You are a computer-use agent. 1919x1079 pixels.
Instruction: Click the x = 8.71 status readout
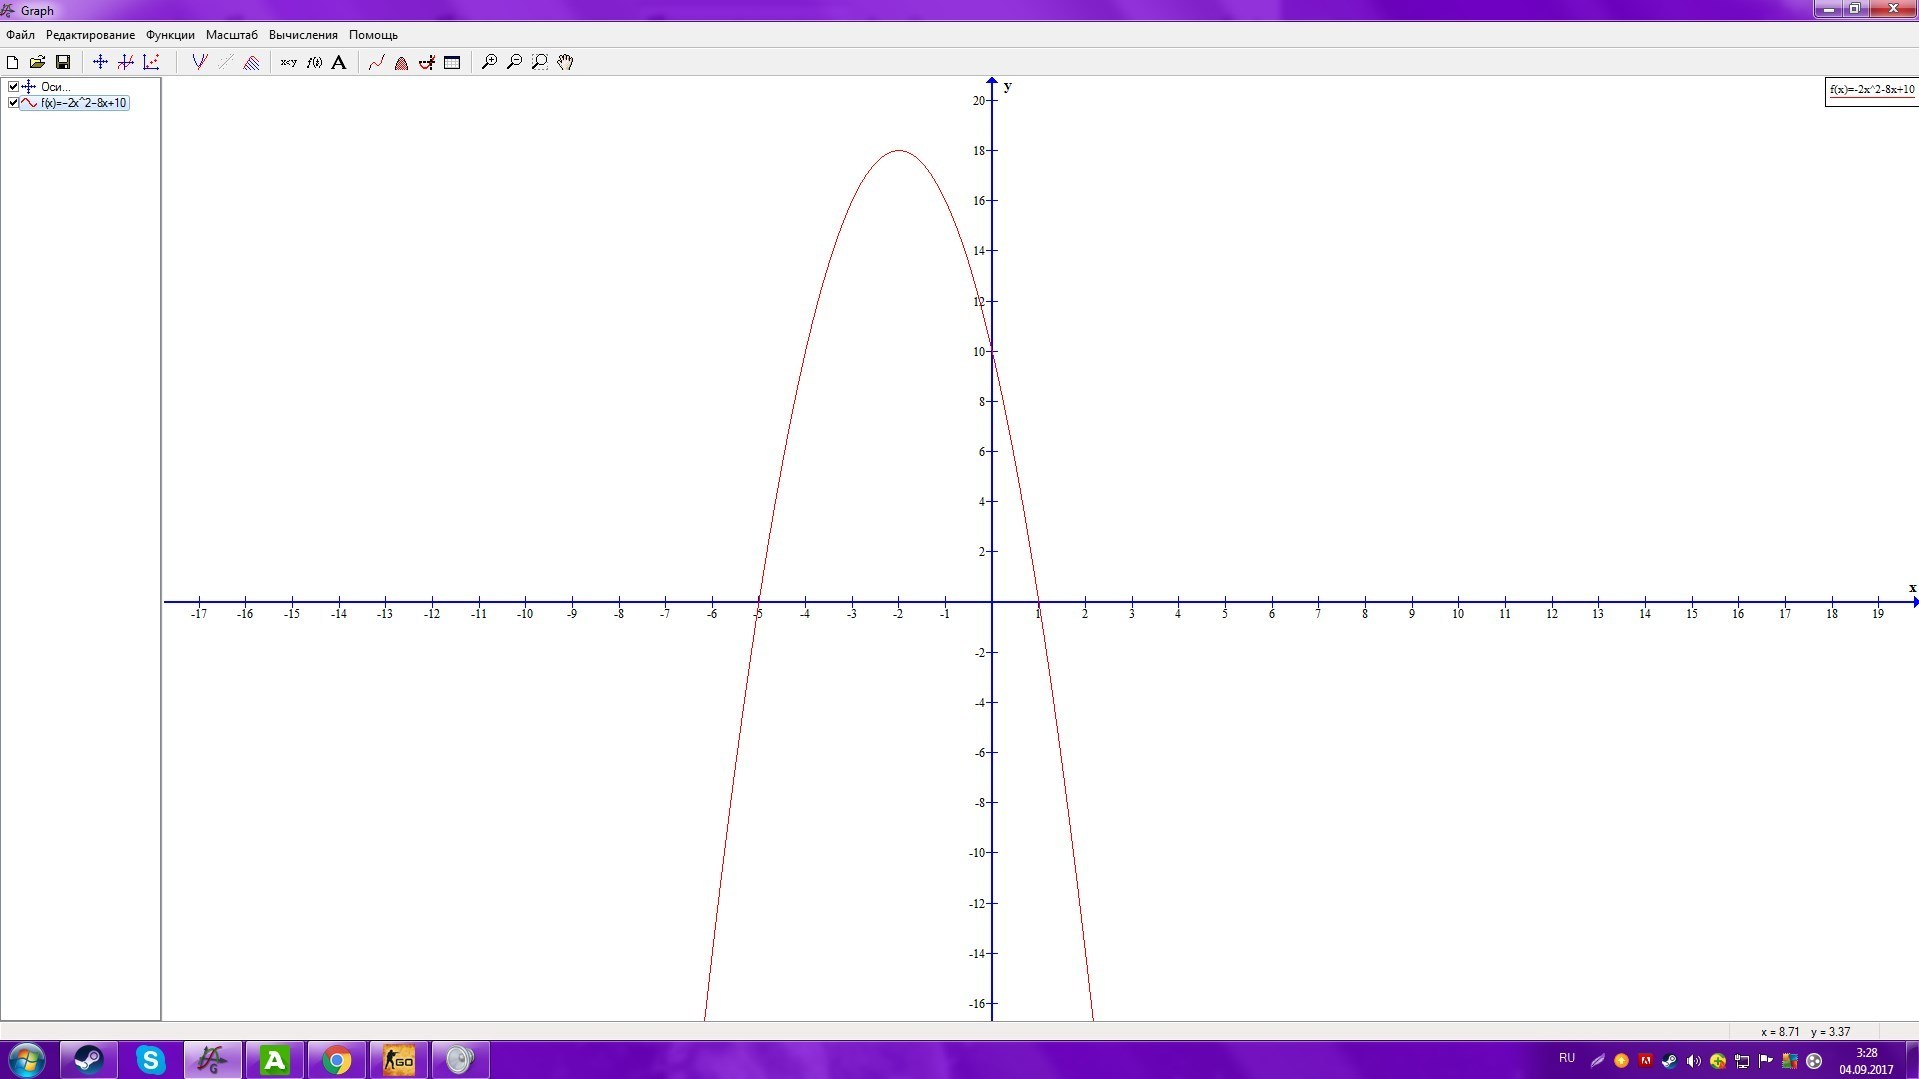click(x=1780, y=1032)
